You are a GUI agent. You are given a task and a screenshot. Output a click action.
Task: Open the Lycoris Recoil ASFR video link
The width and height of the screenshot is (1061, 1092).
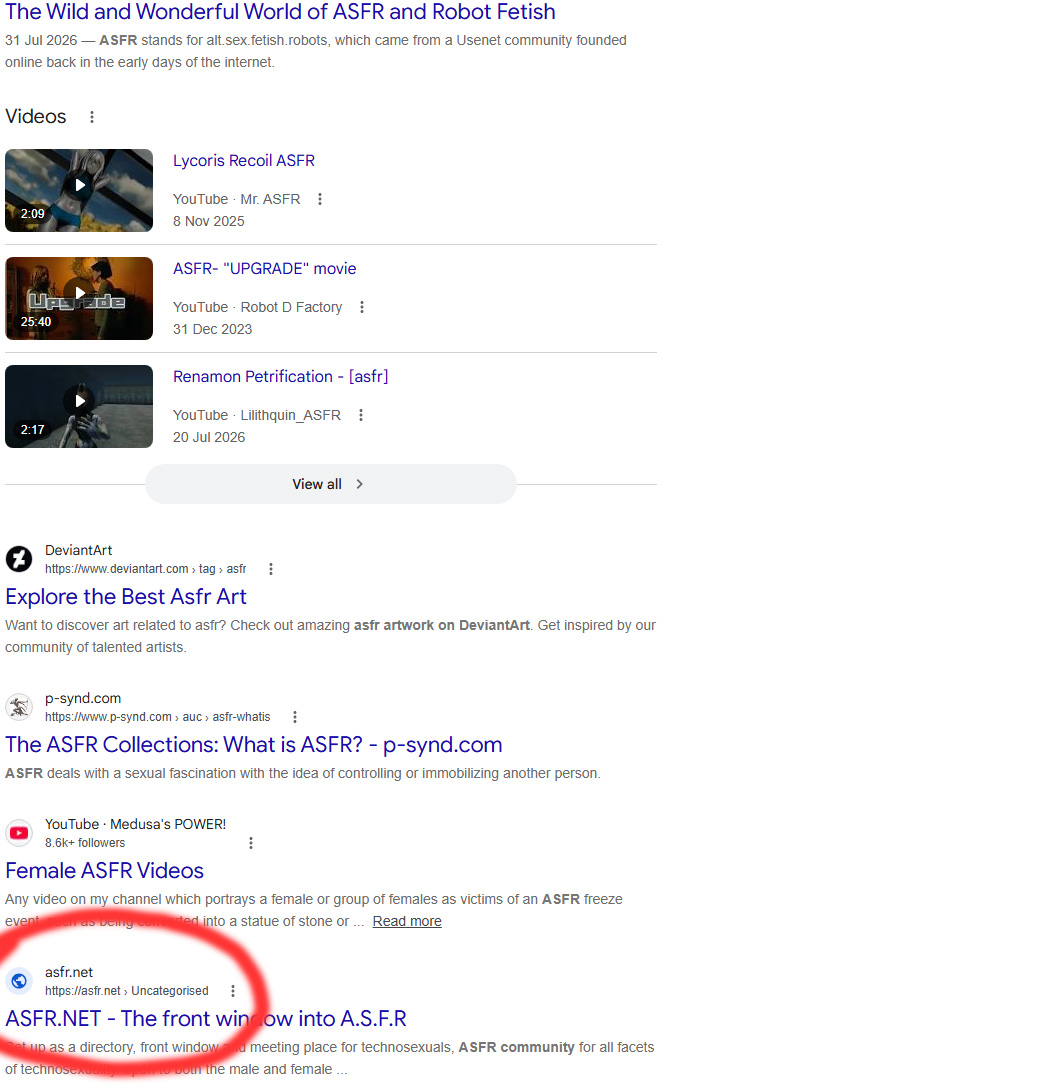click(244, 161)
